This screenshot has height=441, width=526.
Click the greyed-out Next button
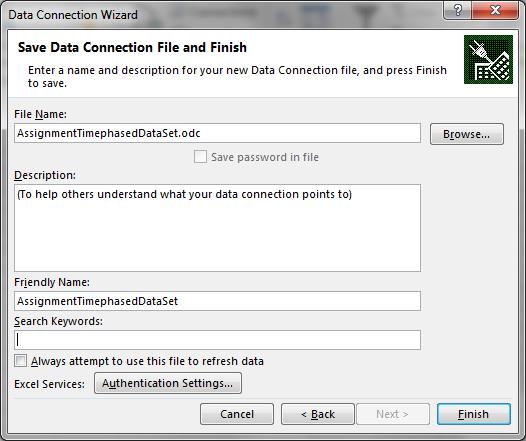(x=392, y=414)
